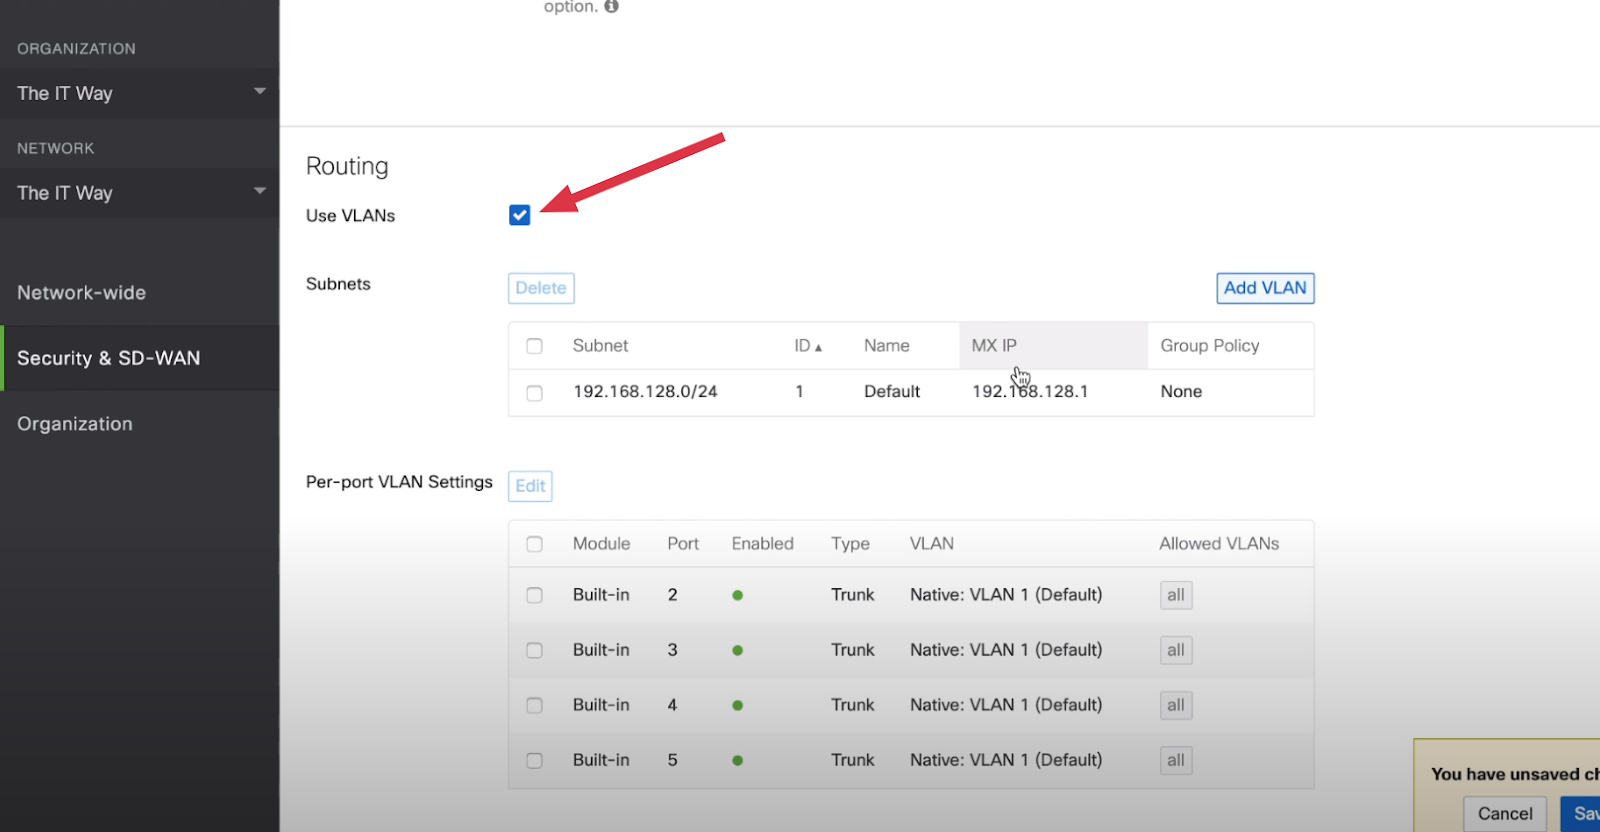1600x832 pixels.
Task: Go to the Organization sidebar menu
Action: pyautogui.click(x=75, y=424)
